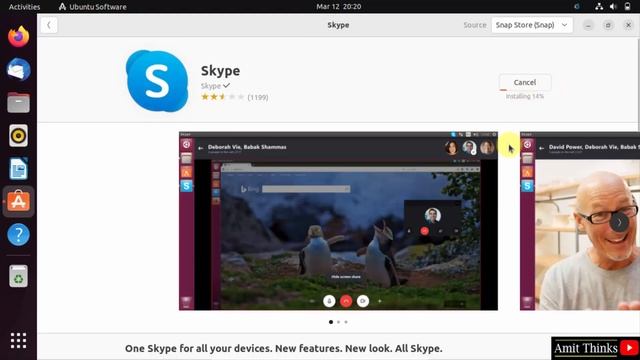Go back using the header back arrow

click(49, 25)
